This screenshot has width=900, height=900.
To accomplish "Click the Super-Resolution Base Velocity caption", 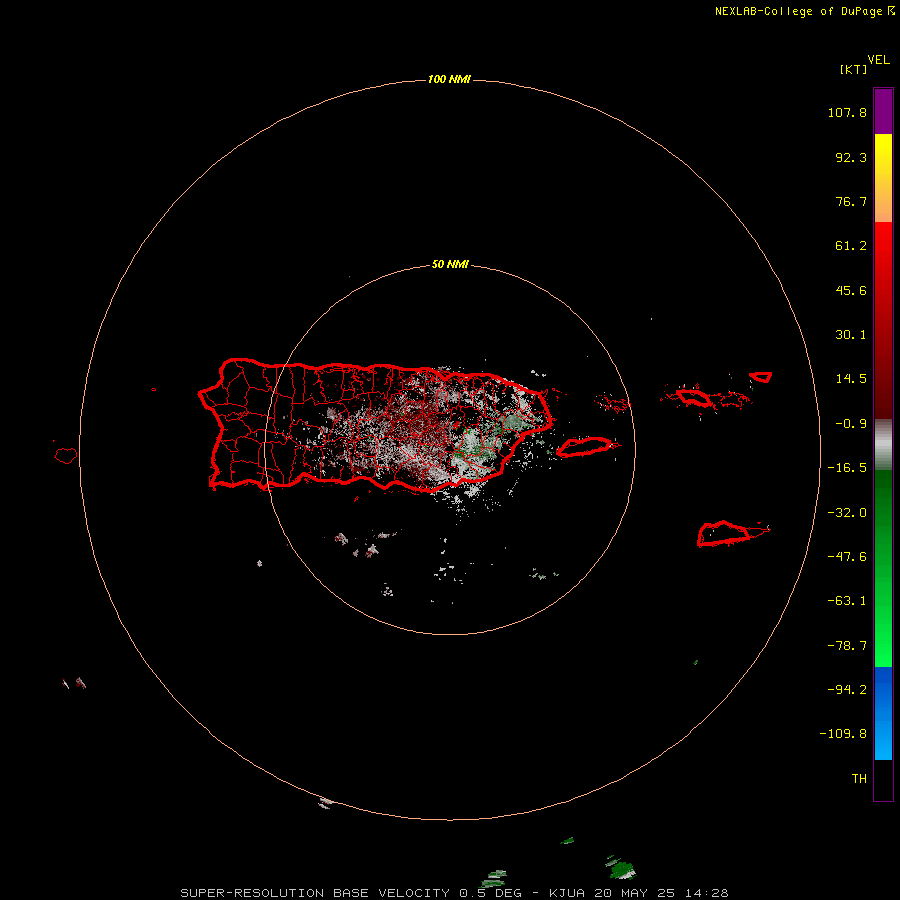I will [454, 893].
